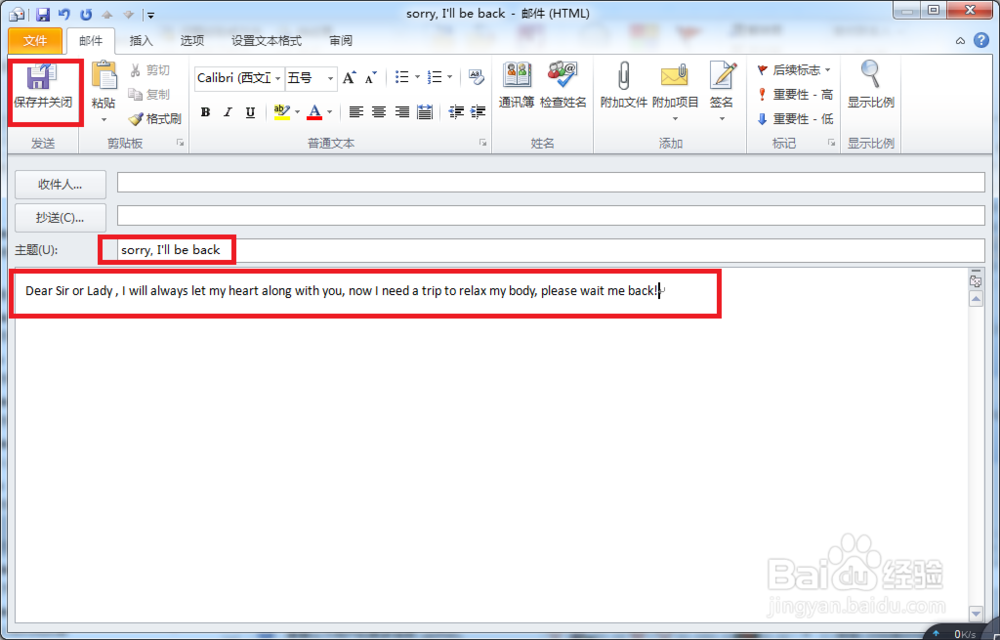Apply distributed justify alignment

point(425,112)
